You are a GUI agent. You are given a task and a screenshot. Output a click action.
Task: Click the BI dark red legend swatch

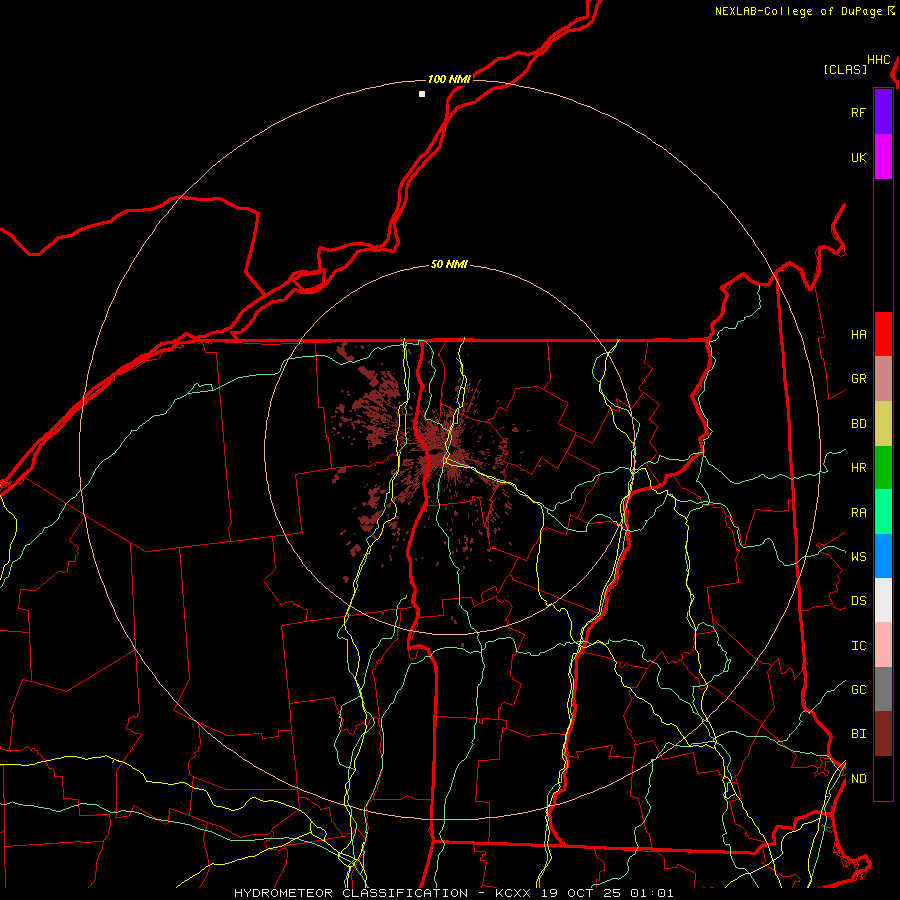[883, 734]
